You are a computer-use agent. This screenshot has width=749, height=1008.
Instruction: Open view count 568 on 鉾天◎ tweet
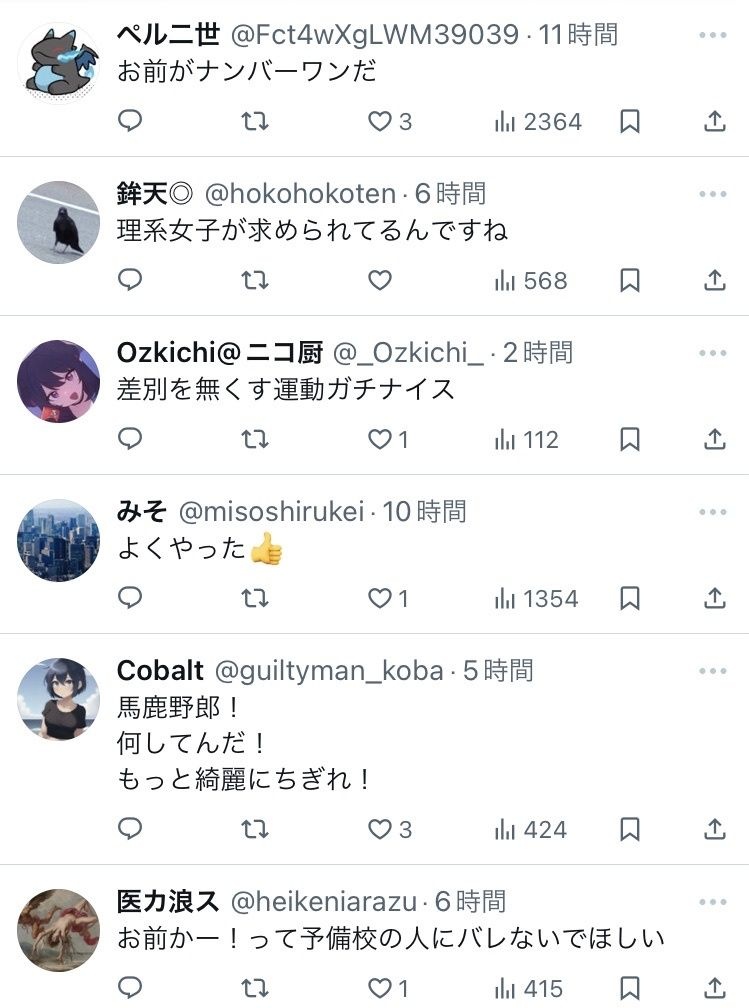coord(531,280)
